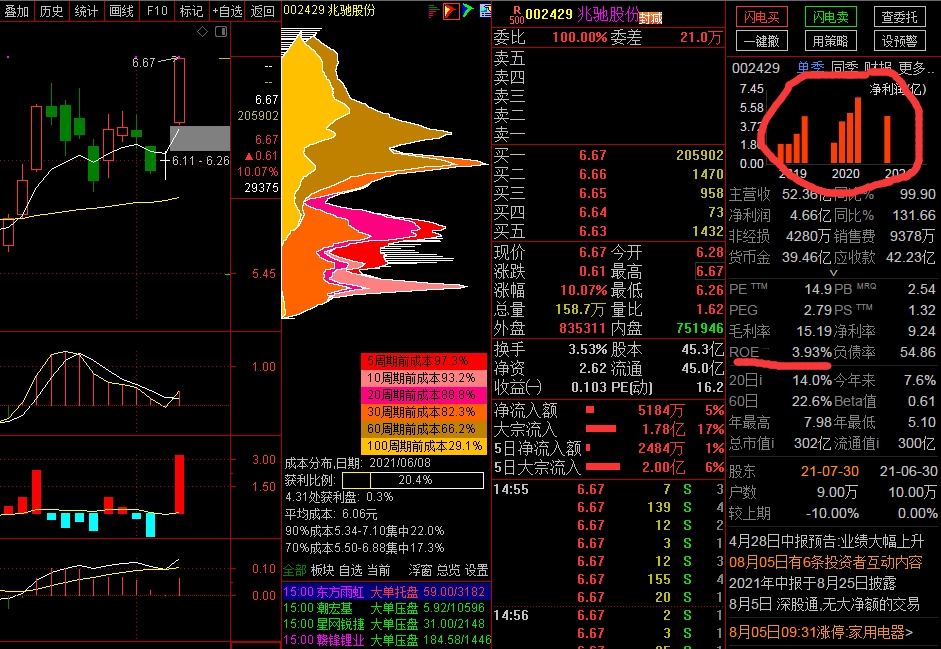Switch to the 同季 same-quarter tab
Viewport: 941px width, 649px height.
coord(845,68)
